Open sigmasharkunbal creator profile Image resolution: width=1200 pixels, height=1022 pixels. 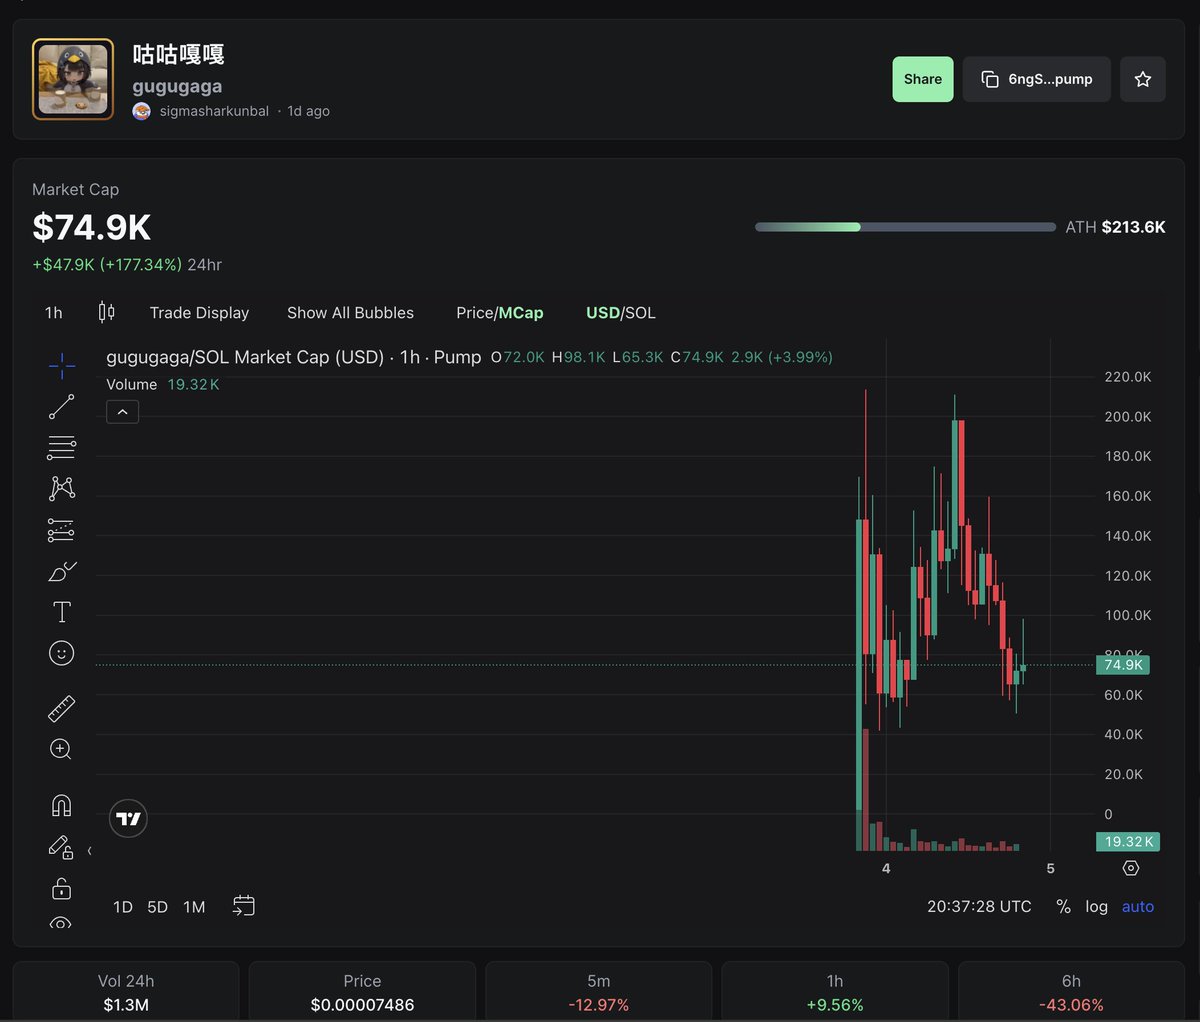214,111
